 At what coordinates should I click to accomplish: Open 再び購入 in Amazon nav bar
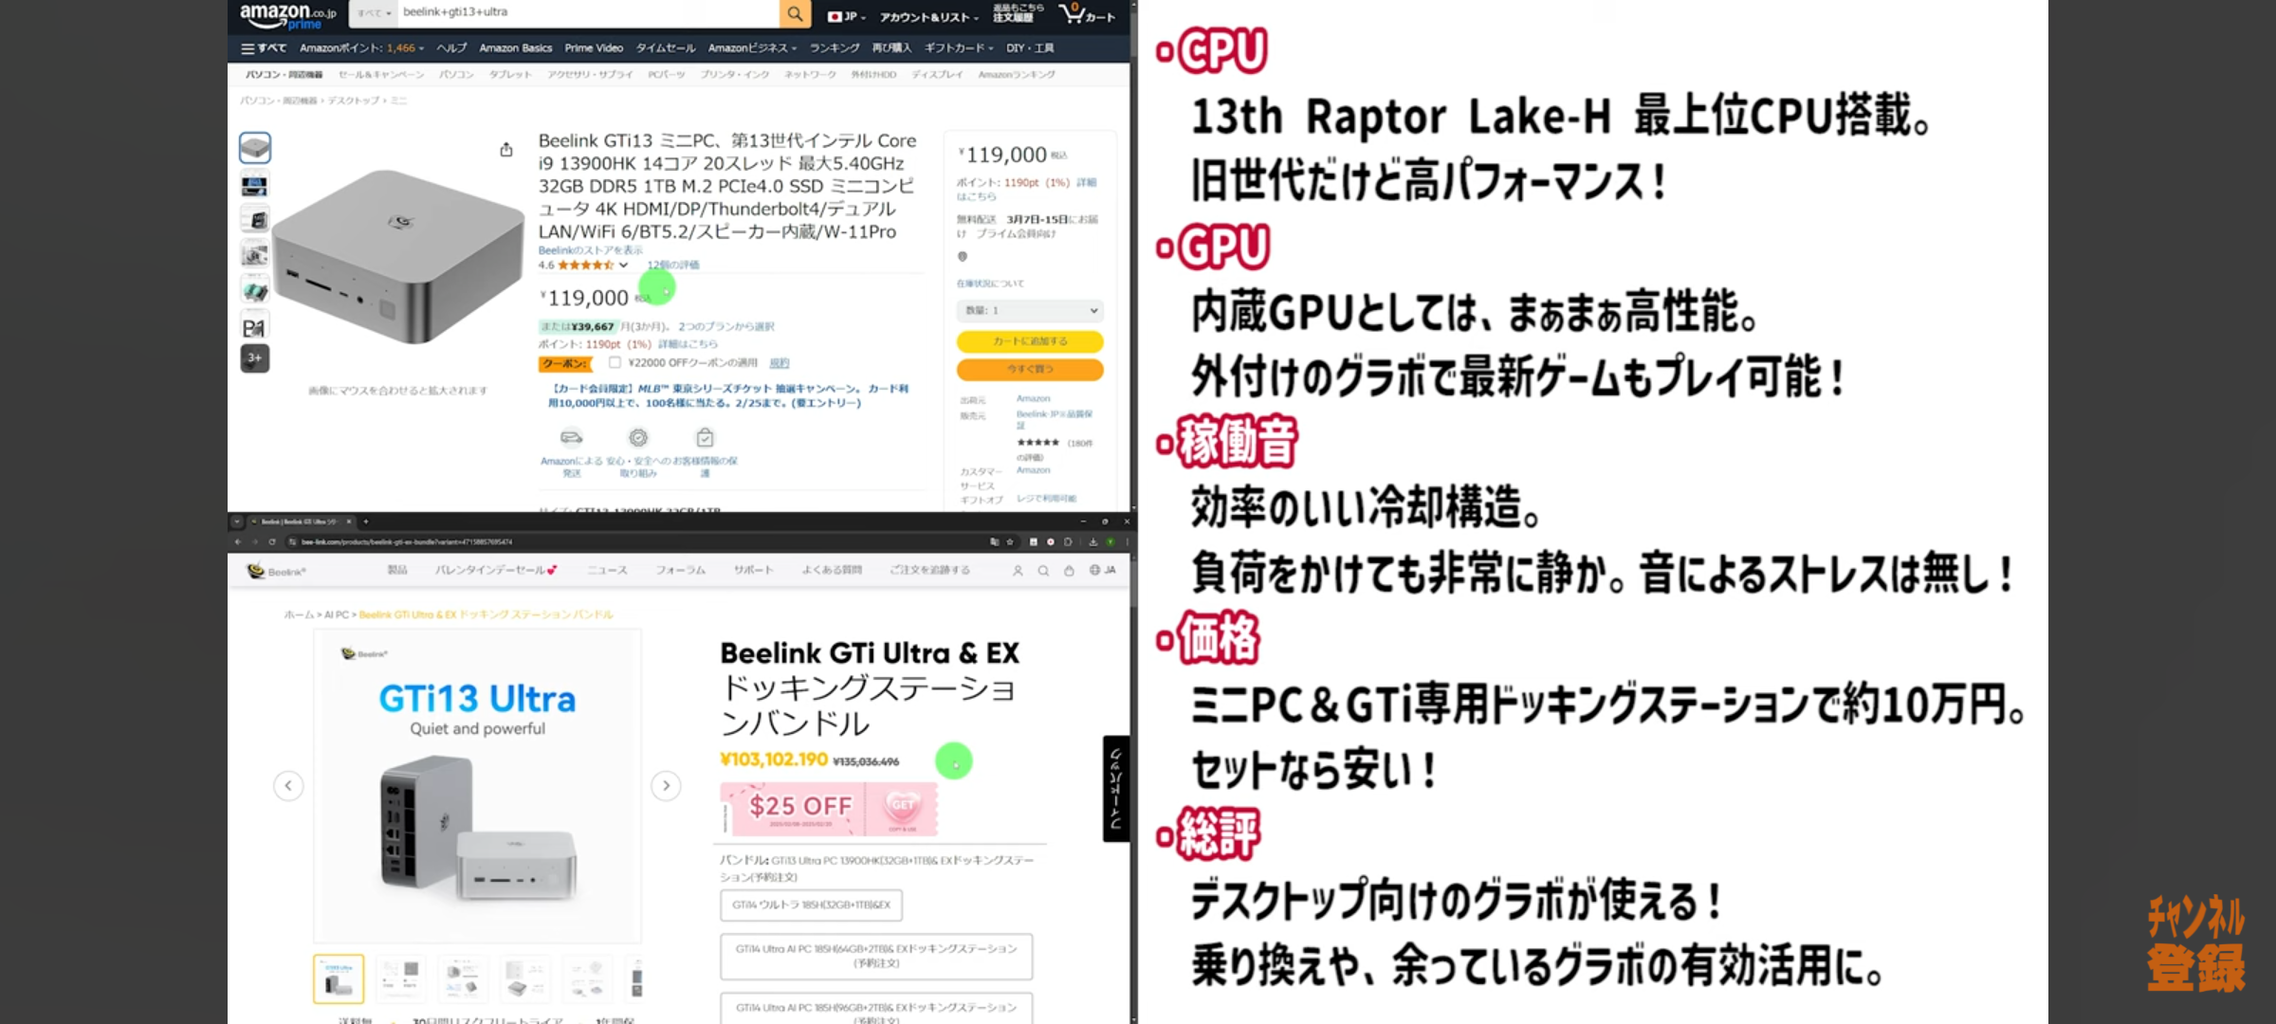tap(891, 48)
